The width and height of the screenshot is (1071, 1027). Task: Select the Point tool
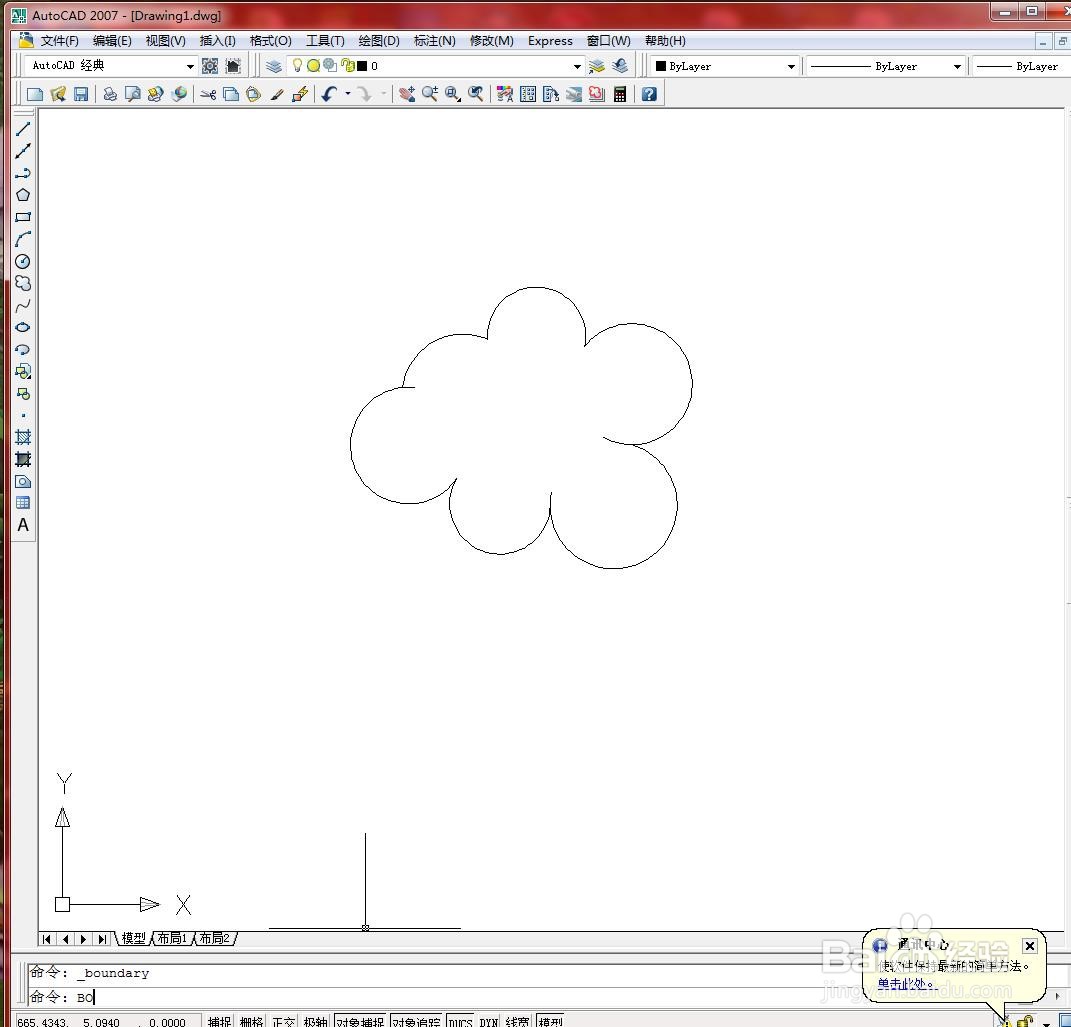(x=23, y=415)
